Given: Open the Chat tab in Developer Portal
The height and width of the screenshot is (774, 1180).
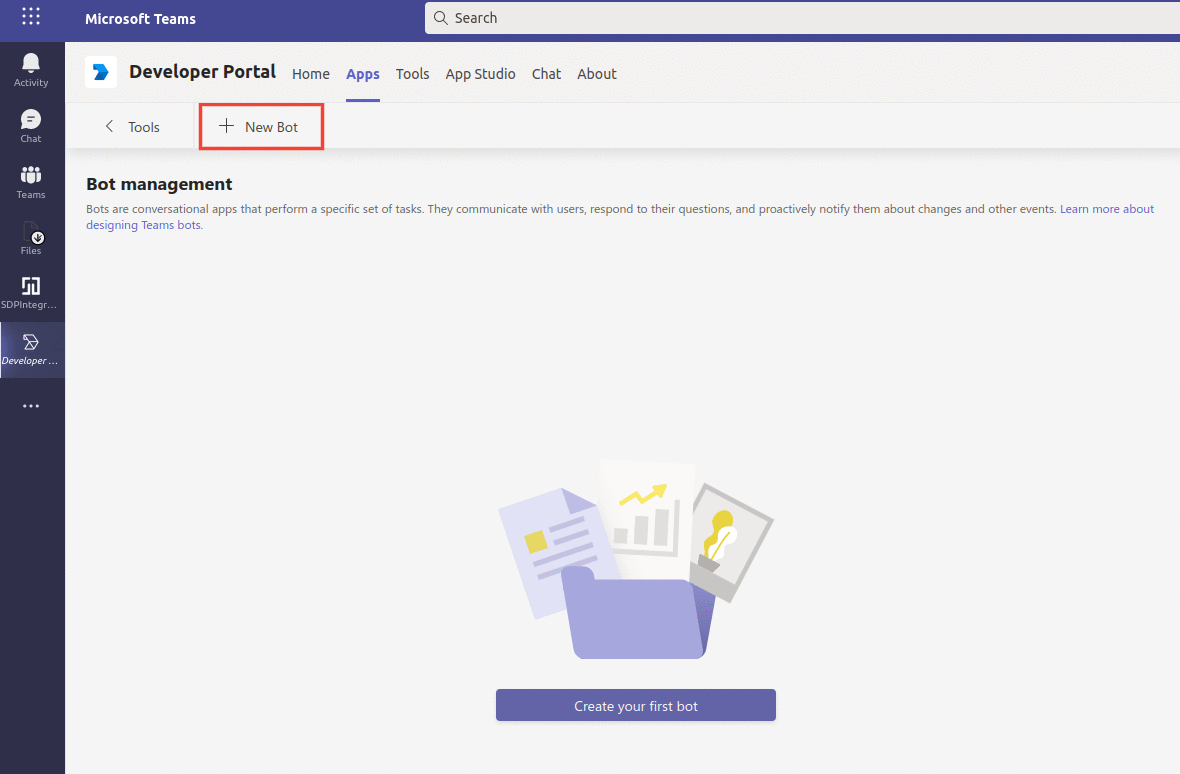Looking at the screenshot, I should 546,74.
